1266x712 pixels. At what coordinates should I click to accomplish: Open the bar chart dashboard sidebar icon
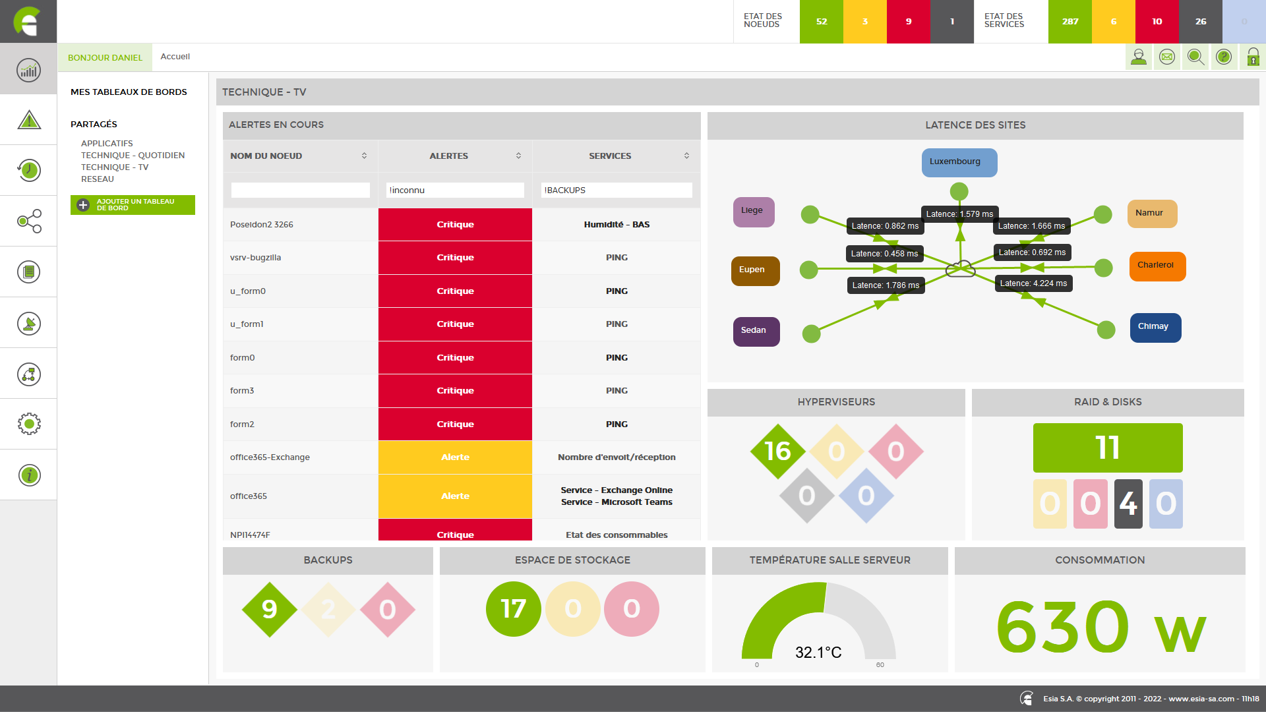tap(28, 70)
